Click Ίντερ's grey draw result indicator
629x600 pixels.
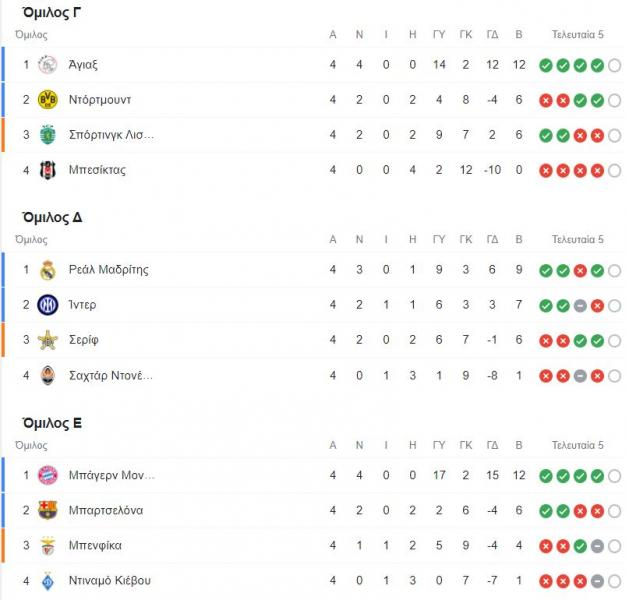[580, 306]
